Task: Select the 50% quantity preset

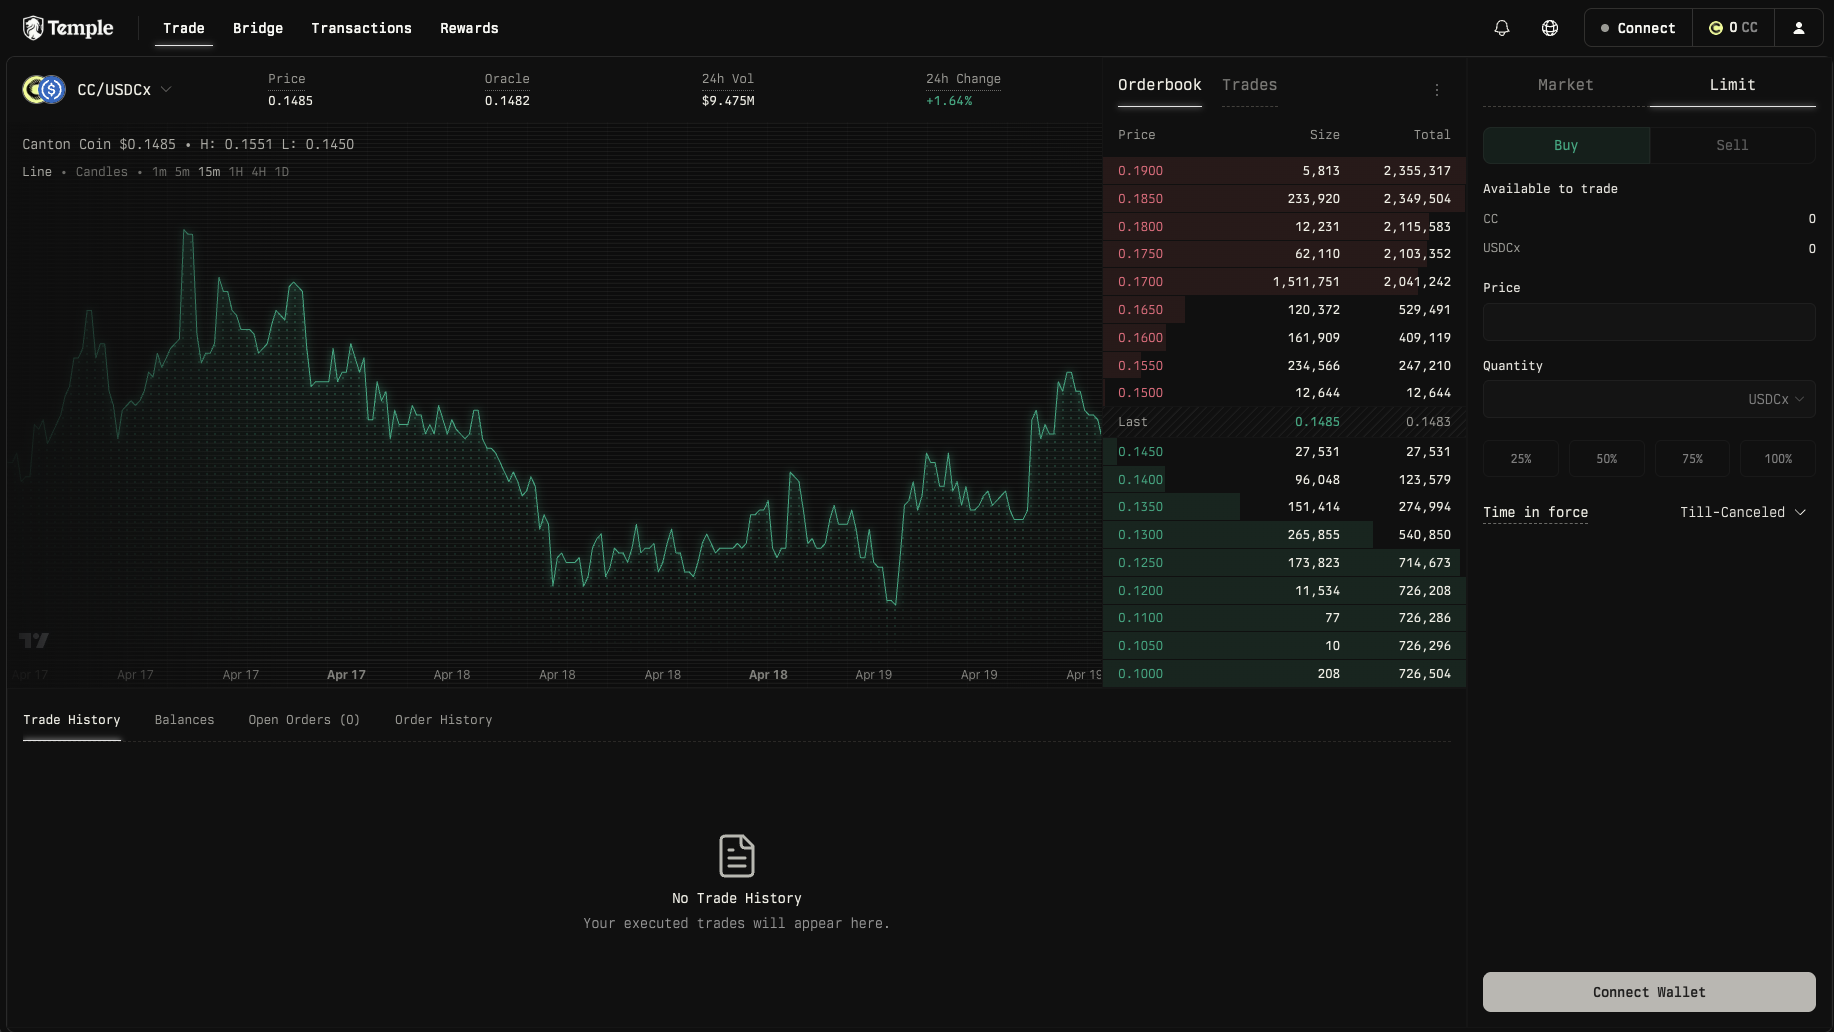Action: (1606, 458)
